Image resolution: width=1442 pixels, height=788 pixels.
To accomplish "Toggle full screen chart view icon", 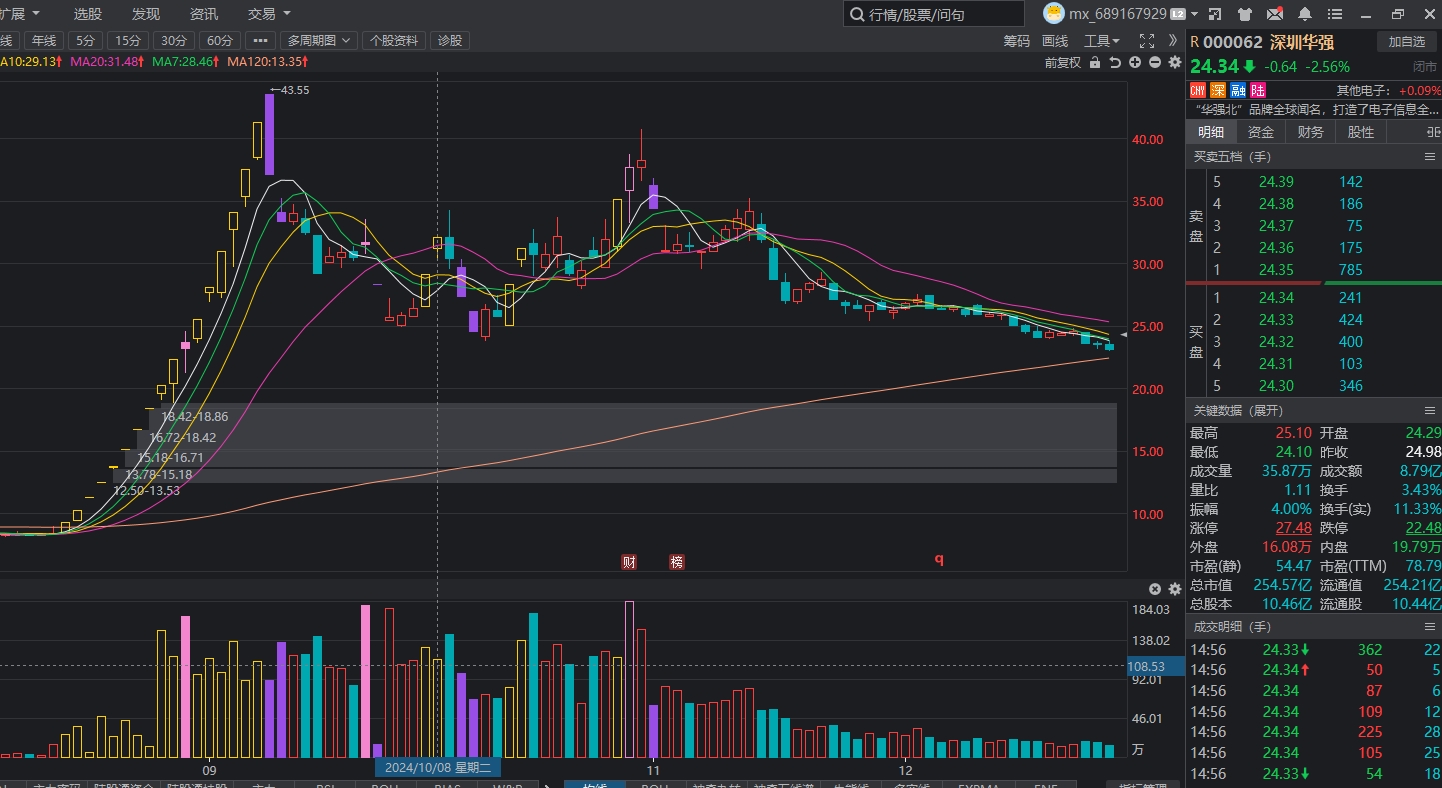I will coord(1147,41).
